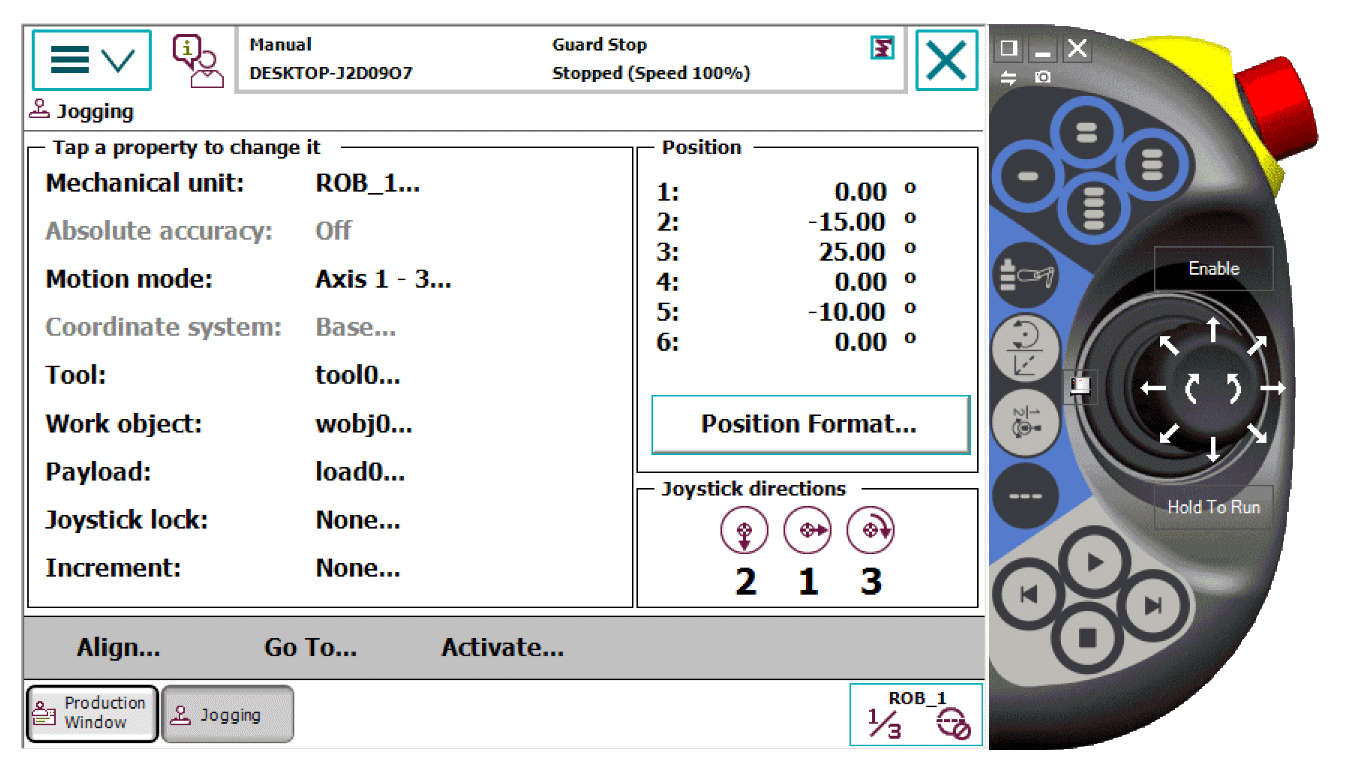Open Motion mode Axis 1 - 3 setting
Image resolution: width=1349 pixels, height=776 pixels.
(x=383, y=279)
